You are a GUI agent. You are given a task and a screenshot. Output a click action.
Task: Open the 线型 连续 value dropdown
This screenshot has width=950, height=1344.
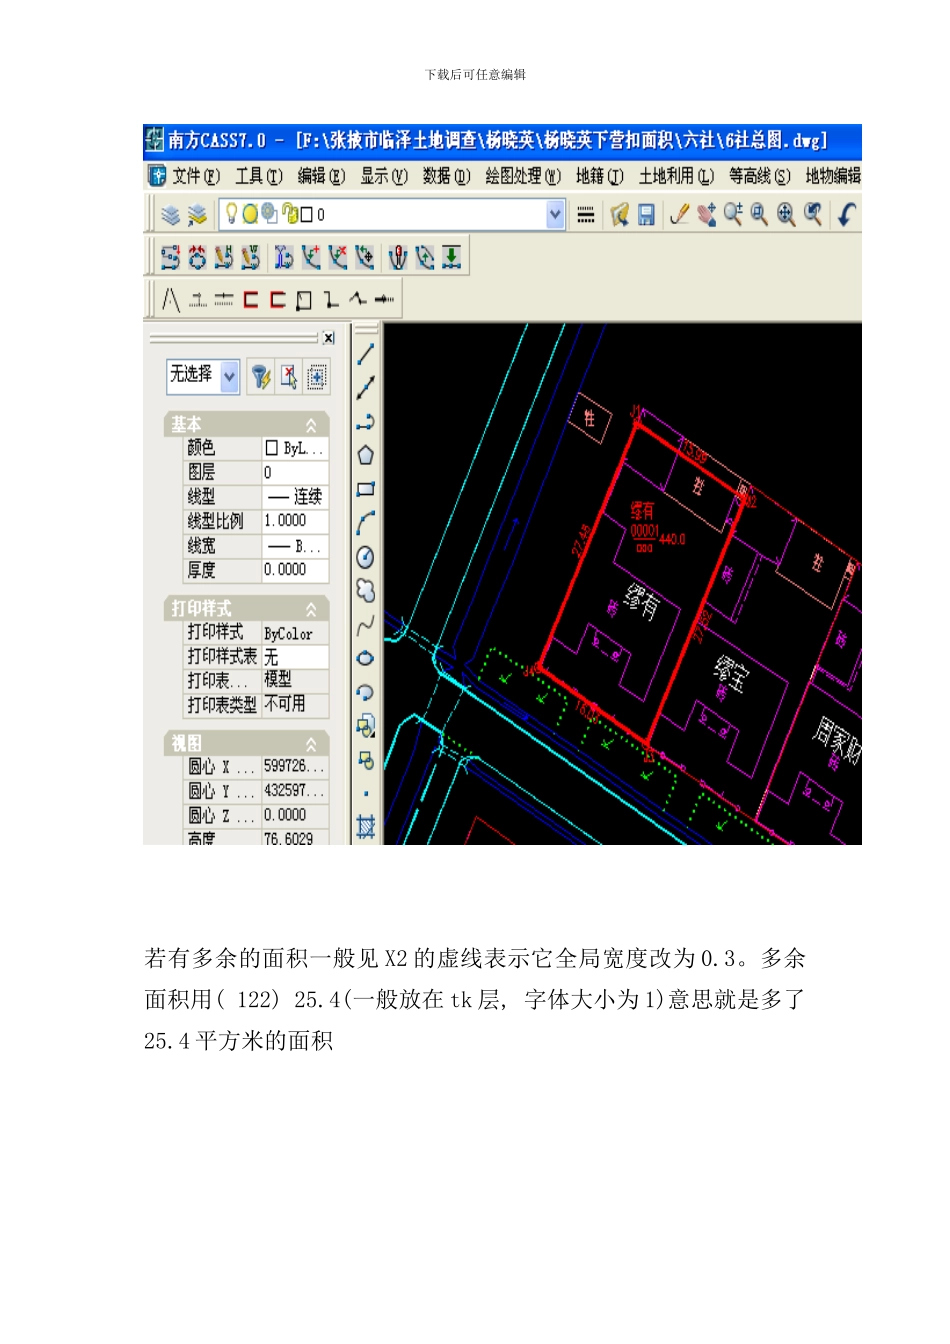click(295, 497)
